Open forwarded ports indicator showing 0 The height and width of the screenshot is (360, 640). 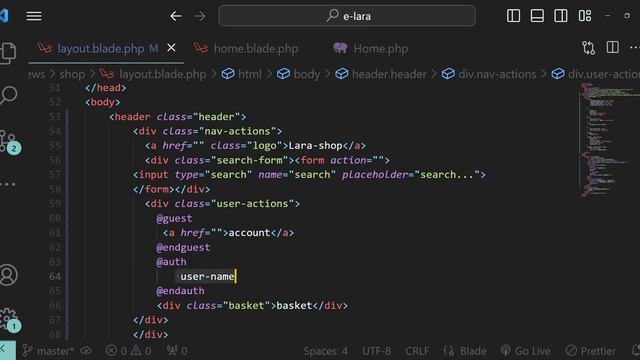point(177,351)
